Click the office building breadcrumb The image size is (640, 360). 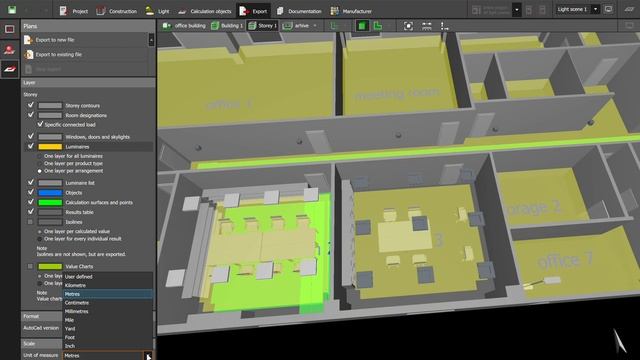(184, 26)
